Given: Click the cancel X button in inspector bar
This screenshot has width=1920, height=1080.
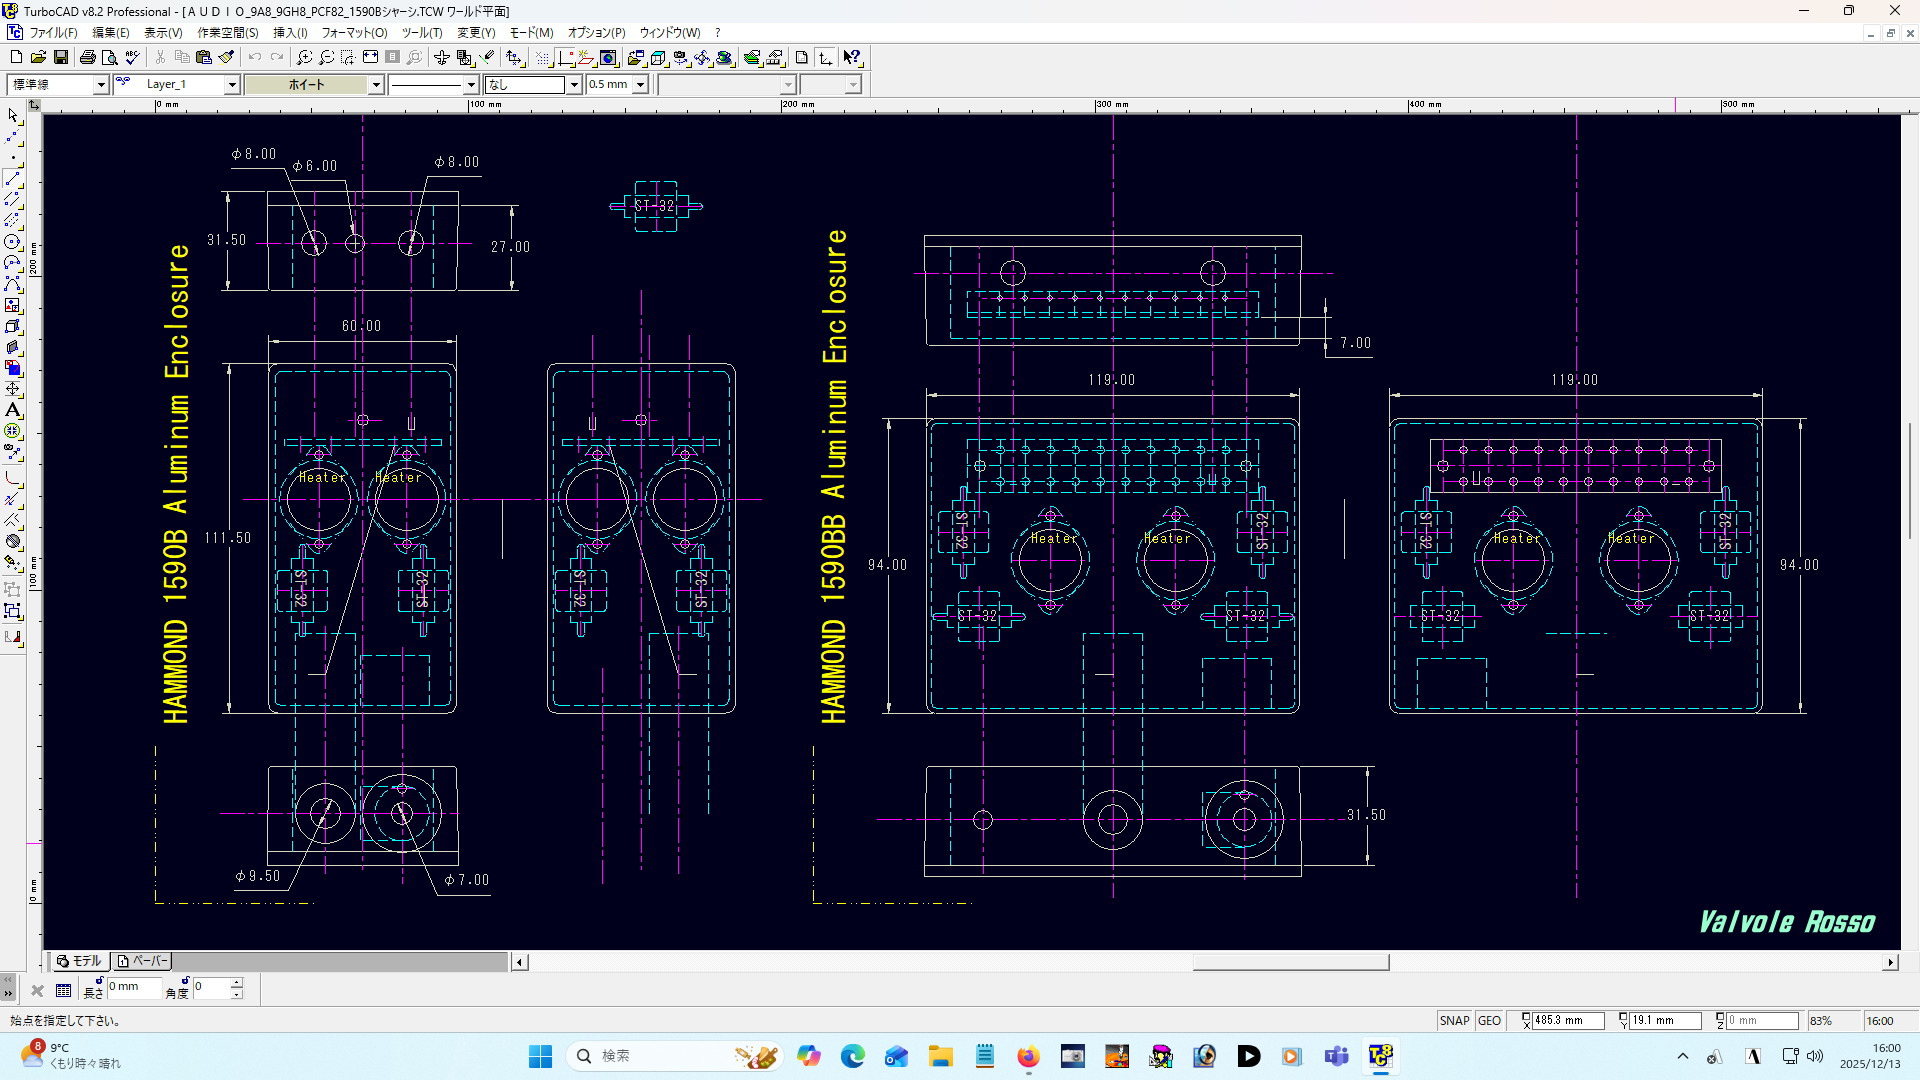Looking at the screenshot, I should pos(37,991).
